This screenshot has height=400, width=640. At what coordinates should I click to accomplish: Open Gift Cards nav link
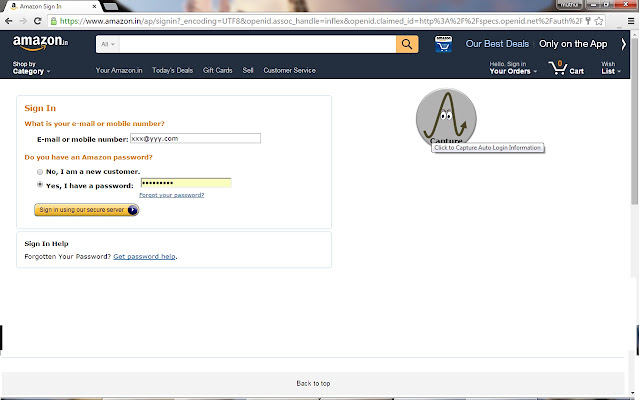(x=218, y=70)
